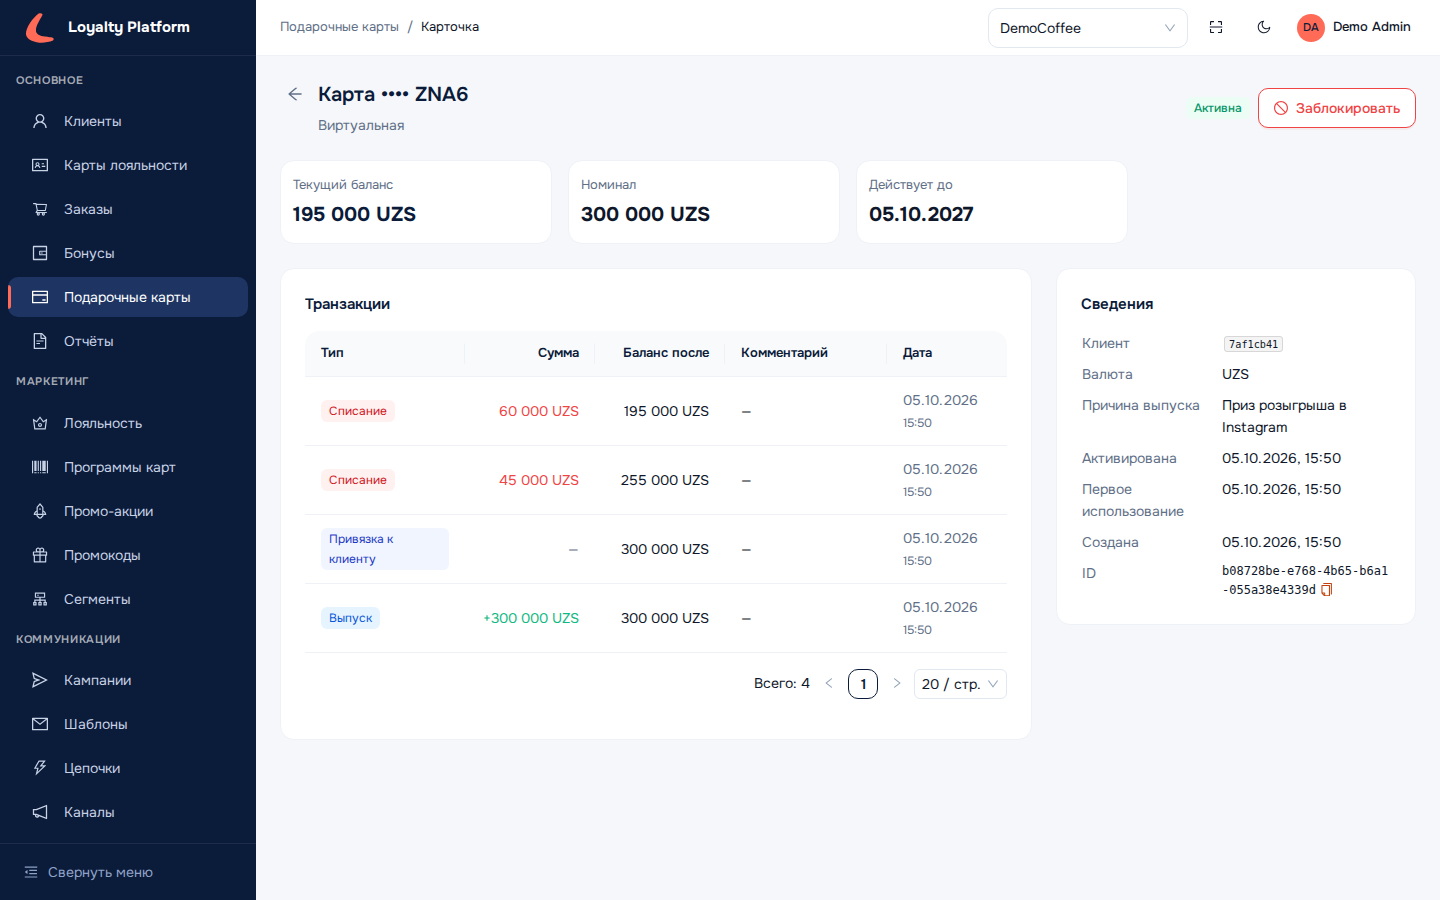Click the Промо-акции rocket icon
1440x900 pixels.
[40, 511]
